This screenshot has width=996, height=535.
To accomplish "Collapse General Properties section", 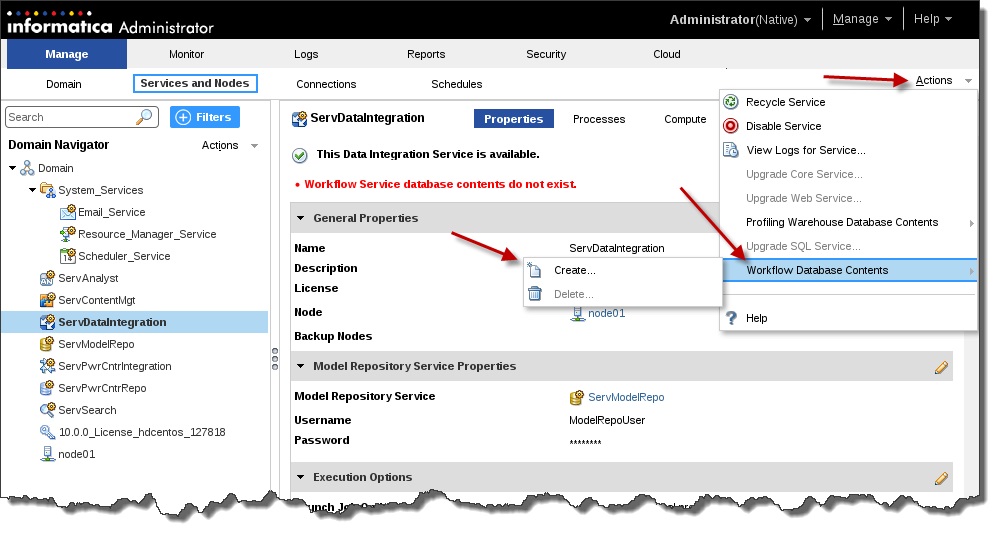I will [x=301, y=218].
